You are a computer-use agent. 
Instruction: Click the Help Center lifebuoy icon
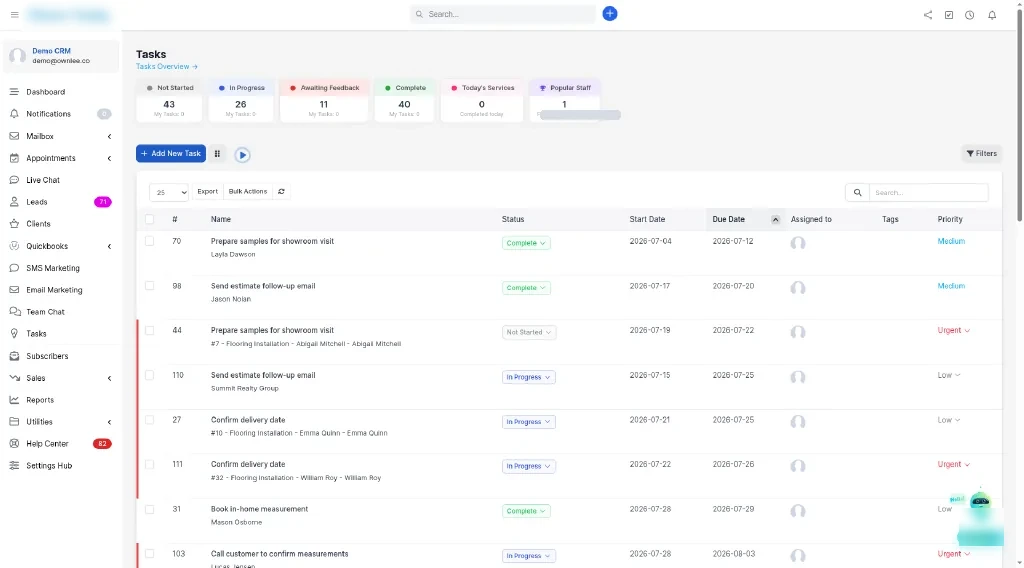tap(14, 444)
